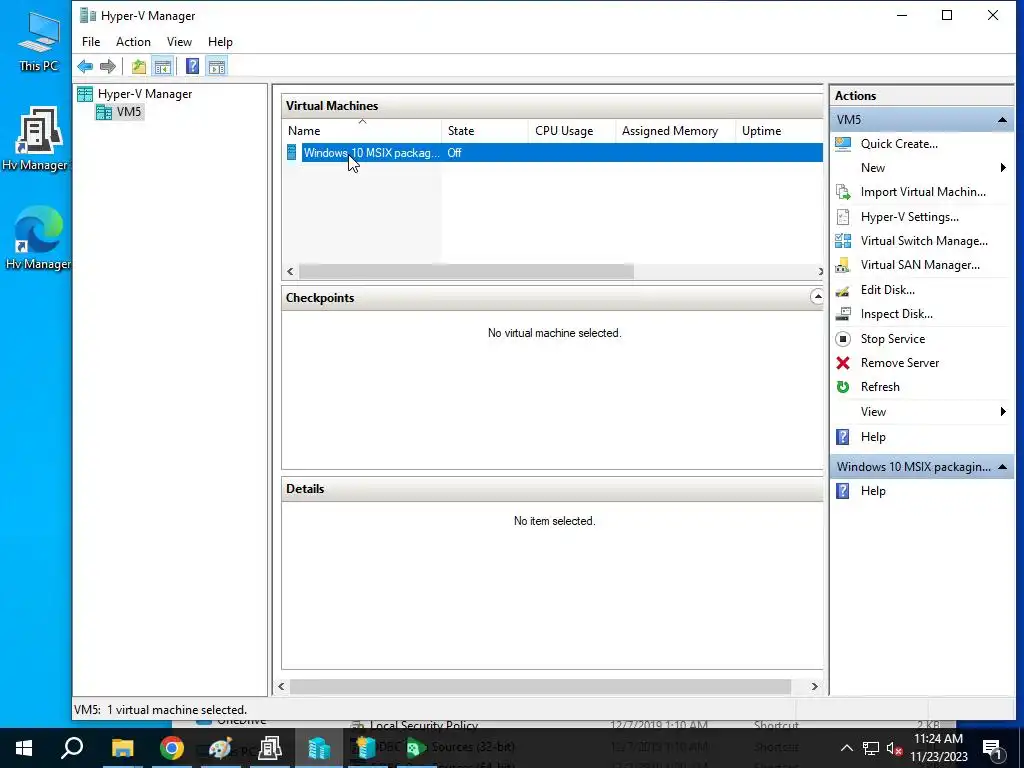
Task: Click right arrow of Virtual Machines scrollbar
Action: [x=819, y=271]
